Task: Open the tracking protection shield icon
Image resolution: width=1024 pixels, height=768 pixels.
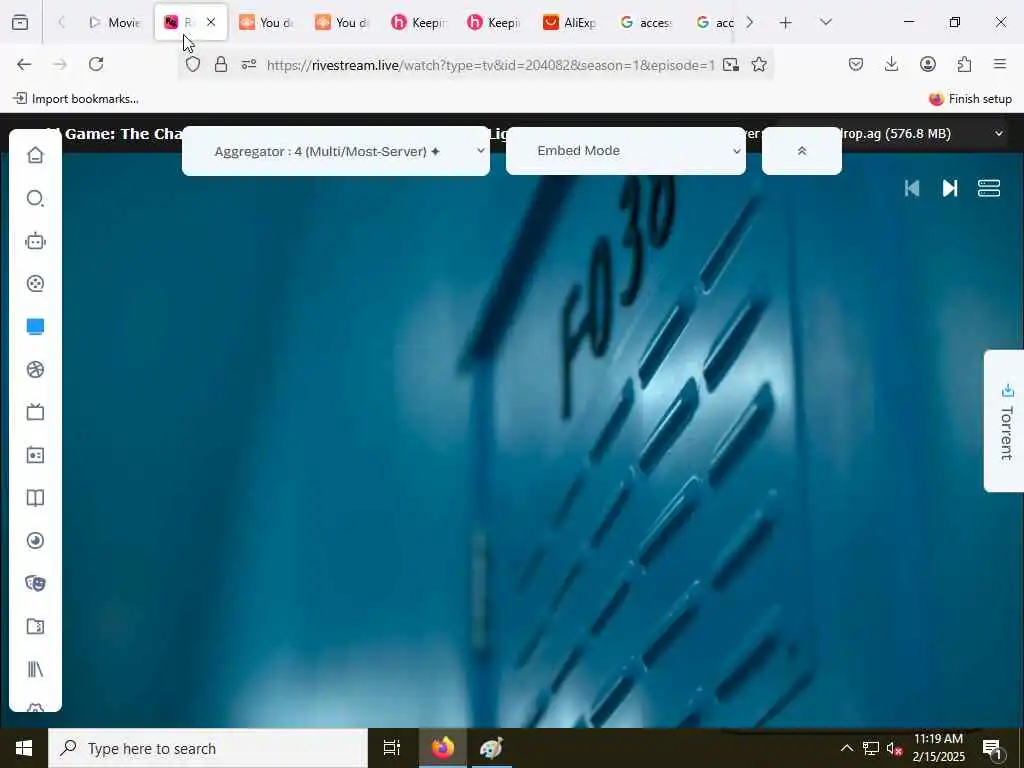Action: 193,64
